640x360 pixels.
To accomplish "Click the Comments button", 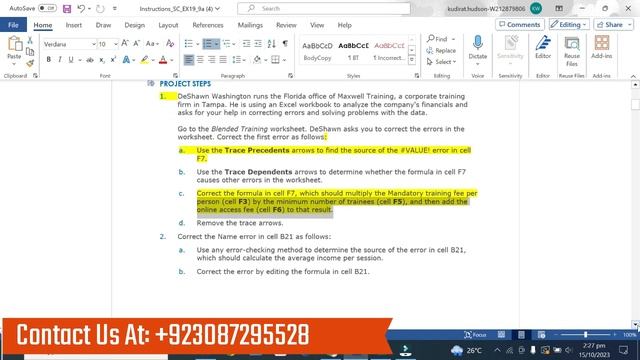I will pyautogui.click(x=520, y=24).
